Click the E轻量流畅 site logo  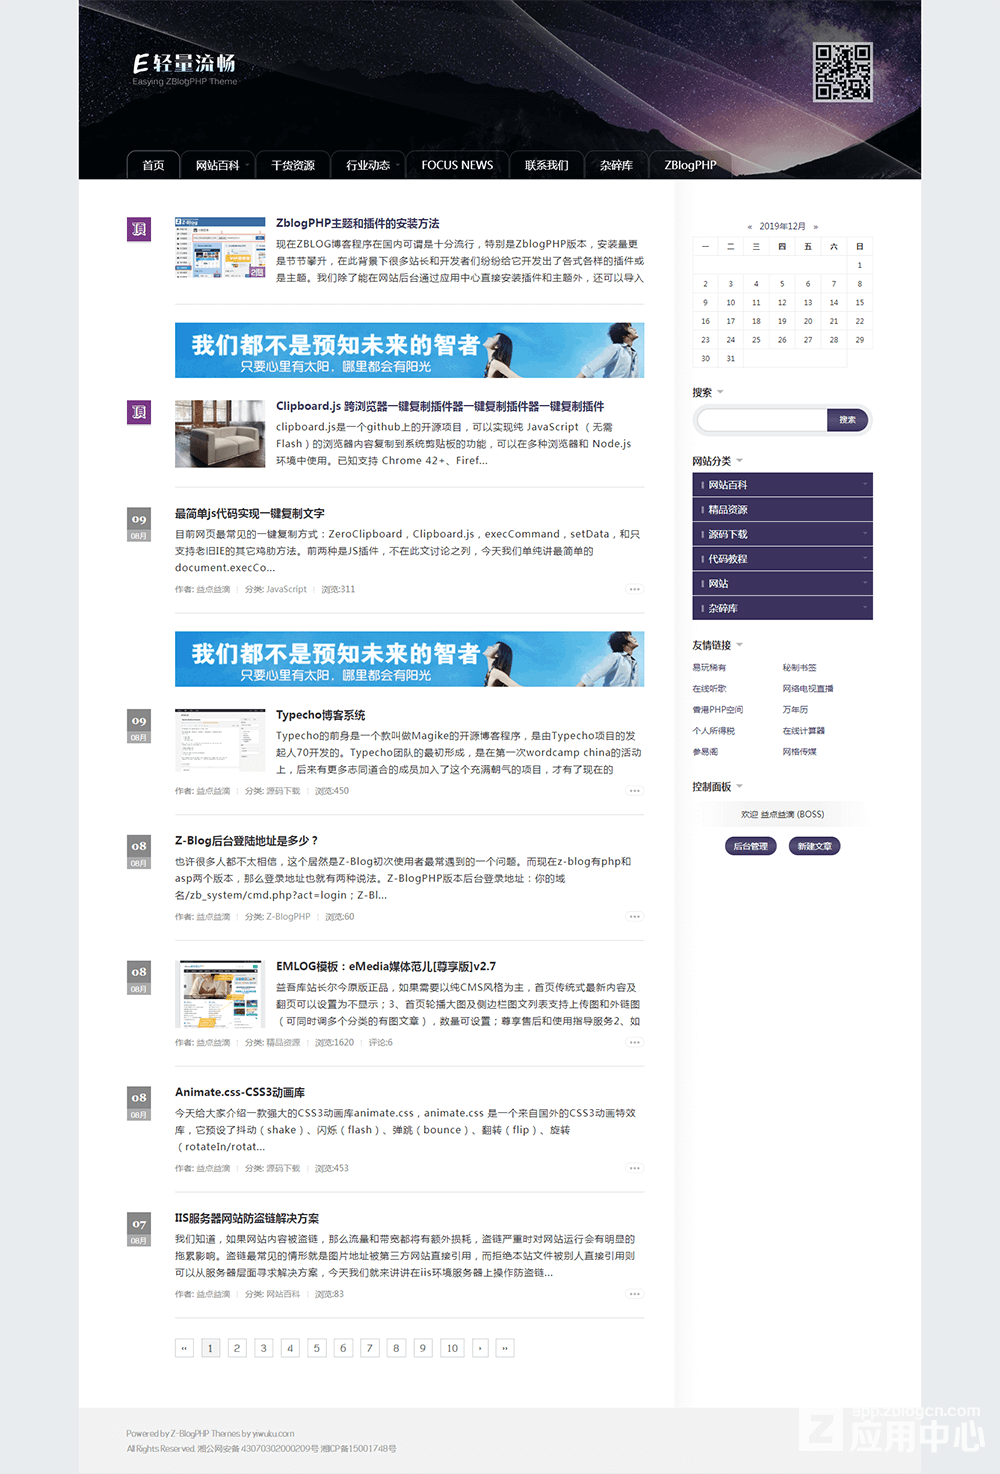click(x=185, y=68)
